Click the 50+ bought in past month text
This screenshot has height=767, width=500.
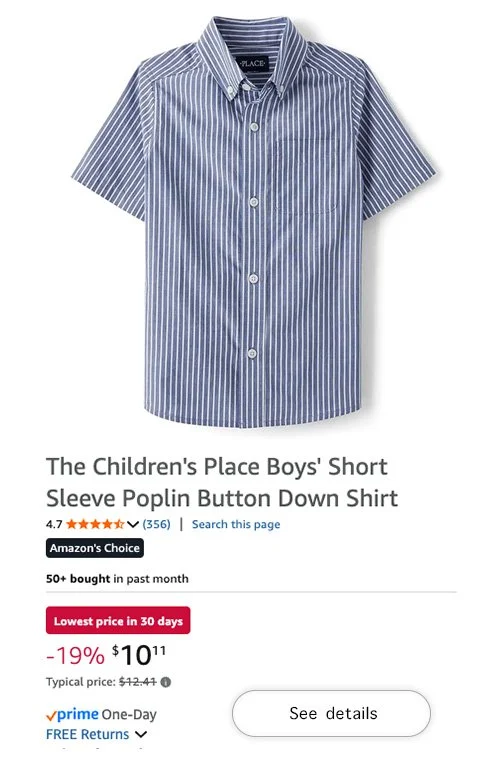pyautogui.click(x=117, y=579)
